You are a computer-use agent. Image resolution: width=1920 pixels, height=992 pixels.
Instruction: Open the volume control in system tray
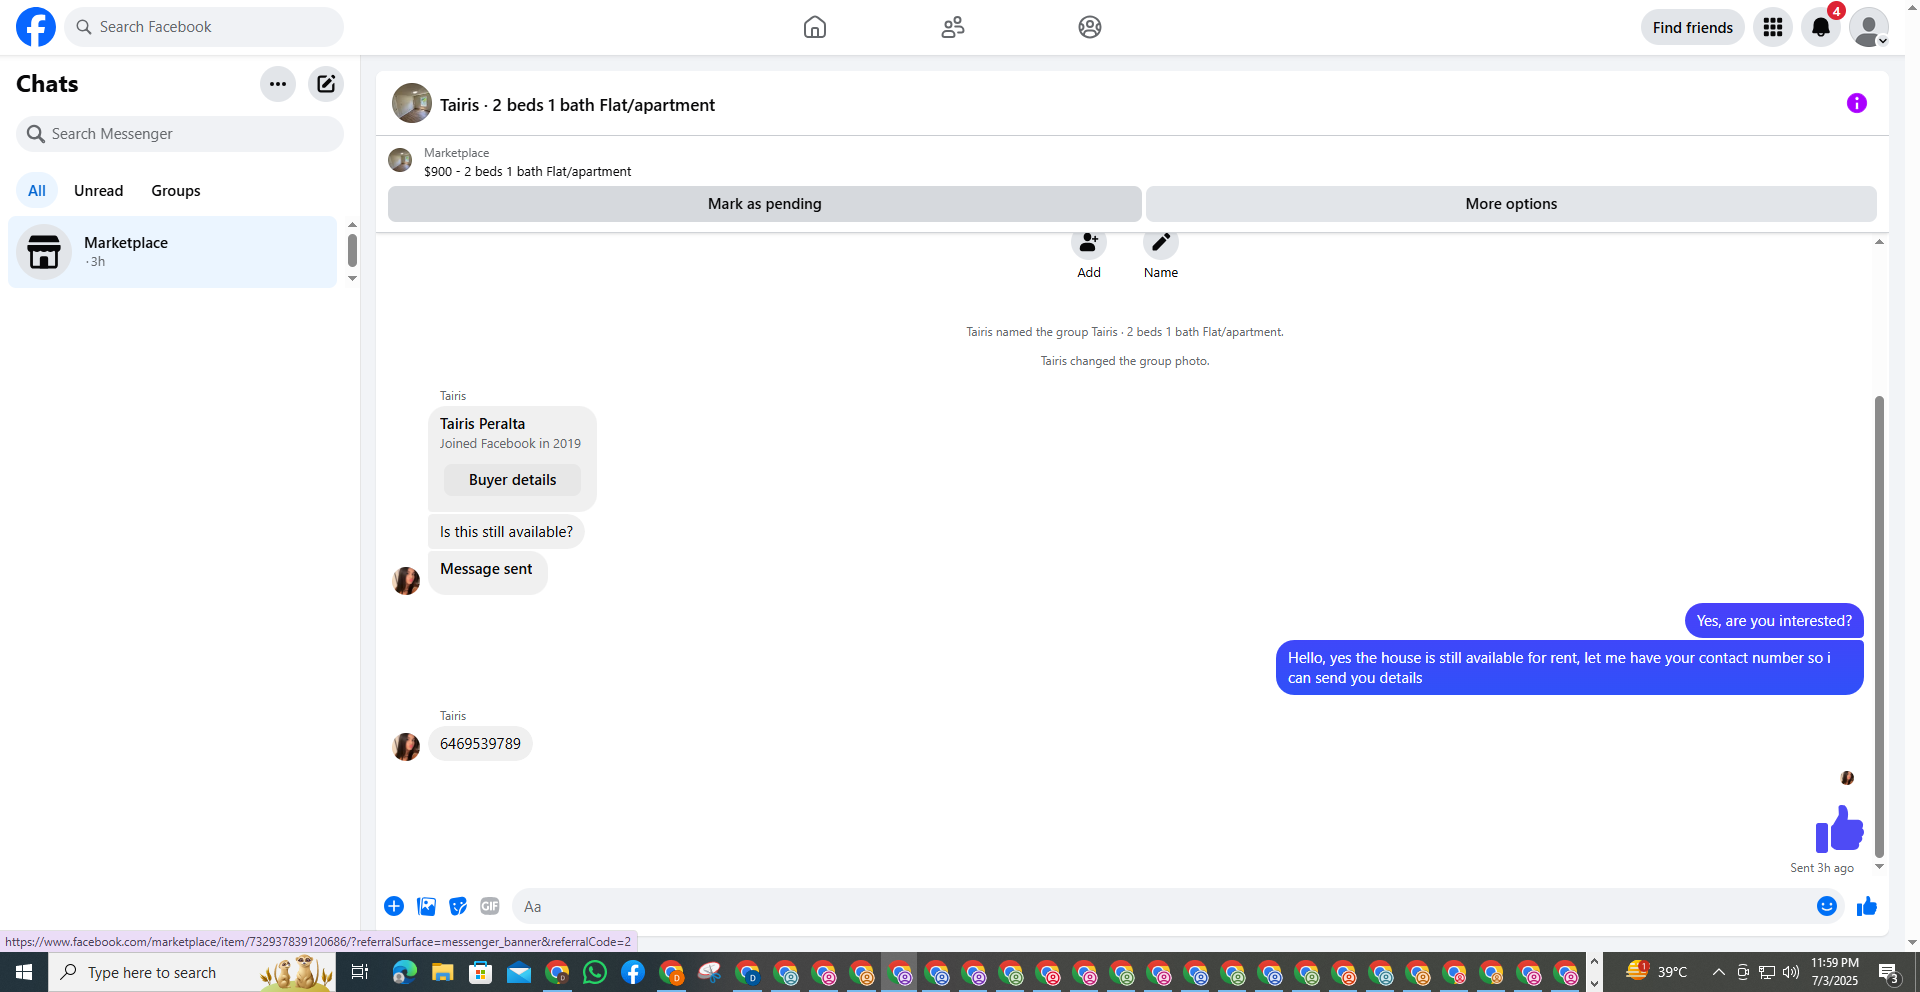(1791, 972)
